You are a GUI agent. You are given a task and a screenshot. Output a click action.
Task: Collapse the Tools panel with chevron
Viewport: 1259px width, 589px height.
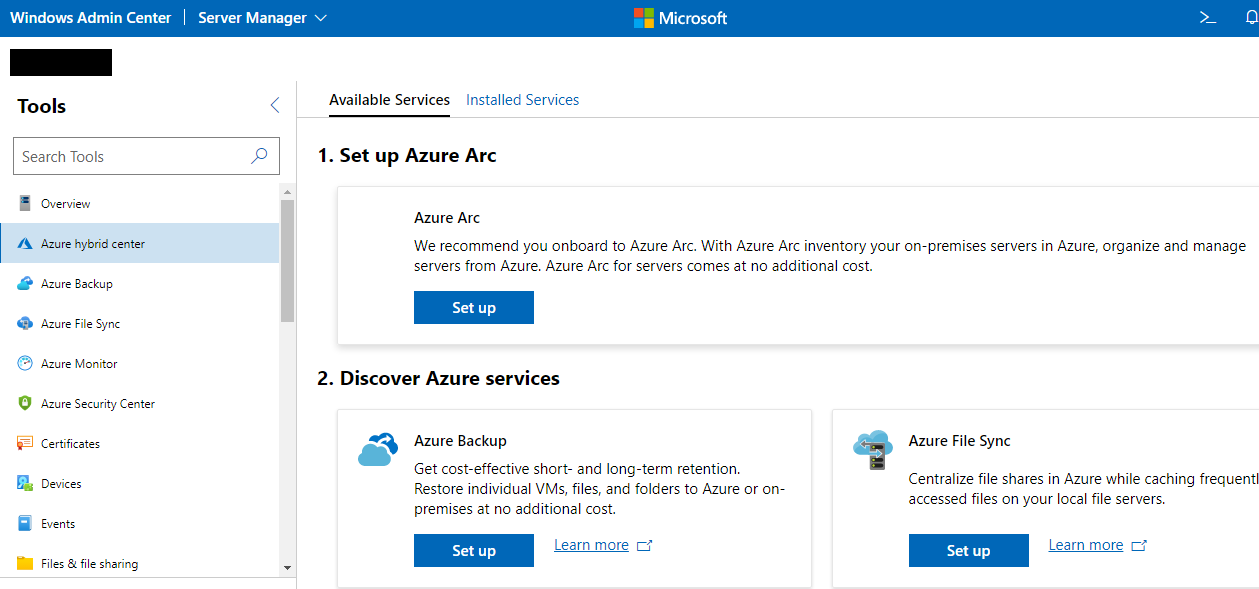click(x=274, y=106)
